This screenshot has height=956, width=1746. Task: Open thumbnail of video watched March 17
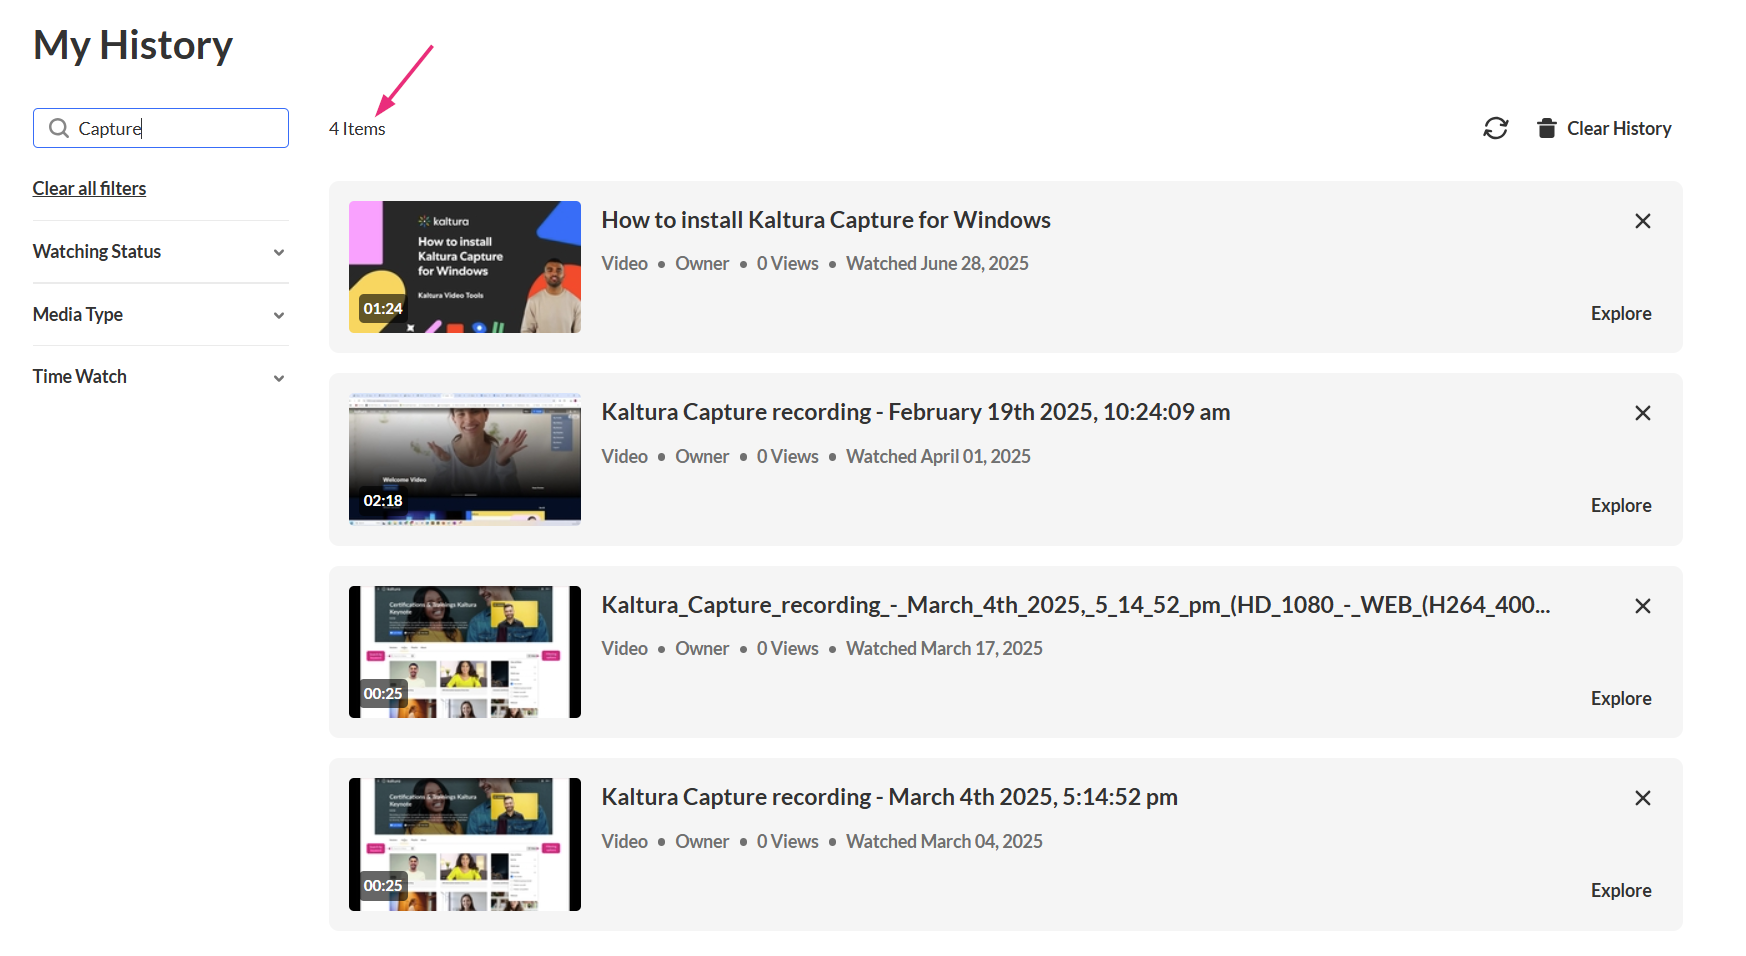(x=465, y=652)
